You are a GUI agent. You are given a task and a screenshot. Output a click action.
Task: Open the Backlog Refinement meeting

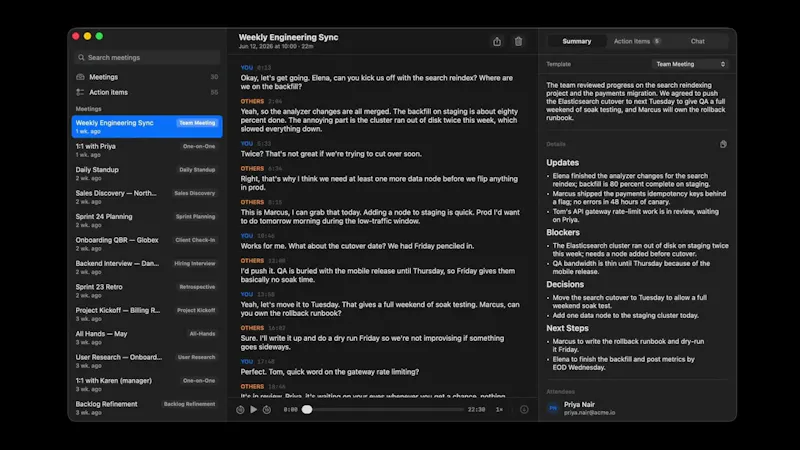(x=147, y=408)
